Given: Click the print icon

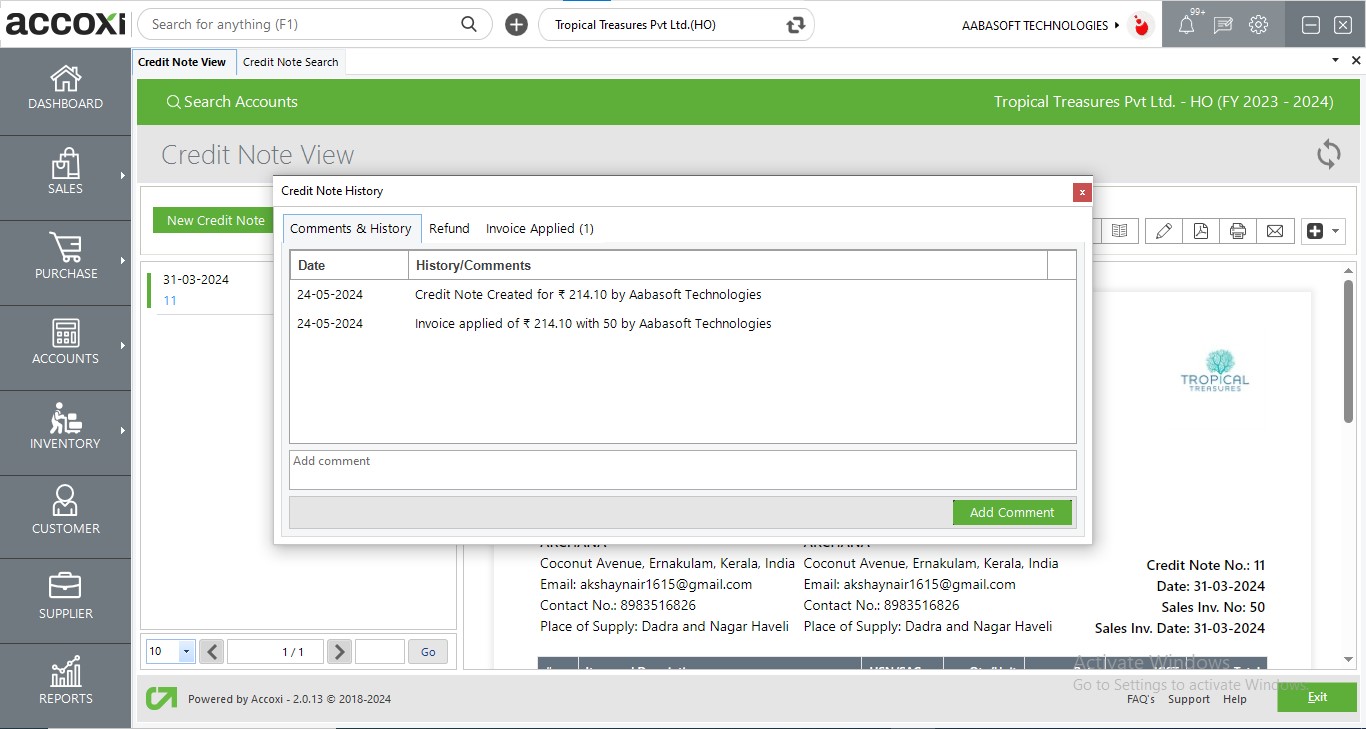Looking at the screenshot, I should (1238, 231).
